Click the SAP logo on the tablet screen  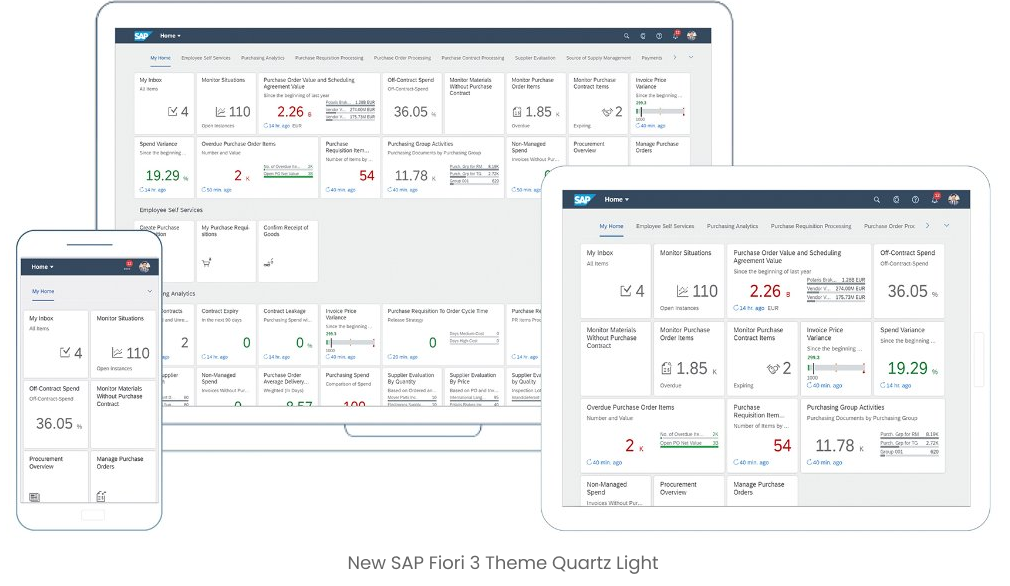coord(583,200)
